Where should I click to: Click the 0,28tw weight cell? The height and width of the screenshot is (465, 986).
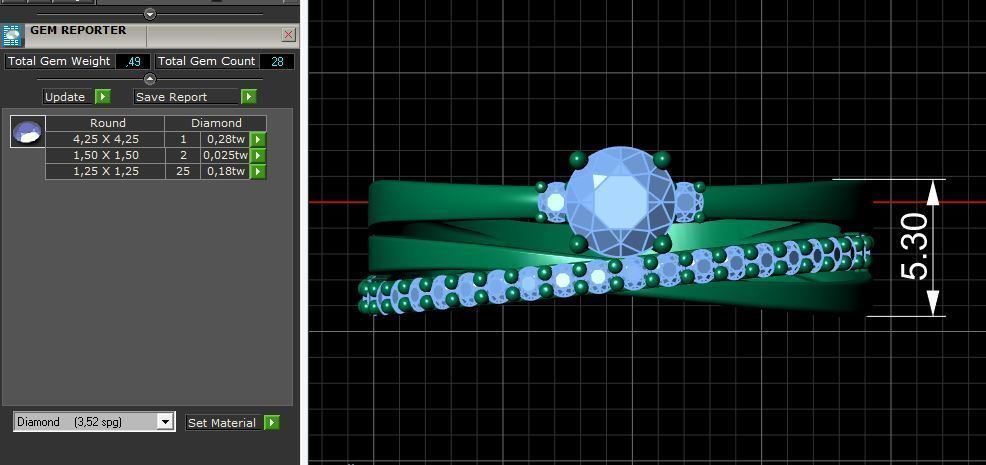pos(225,139)
